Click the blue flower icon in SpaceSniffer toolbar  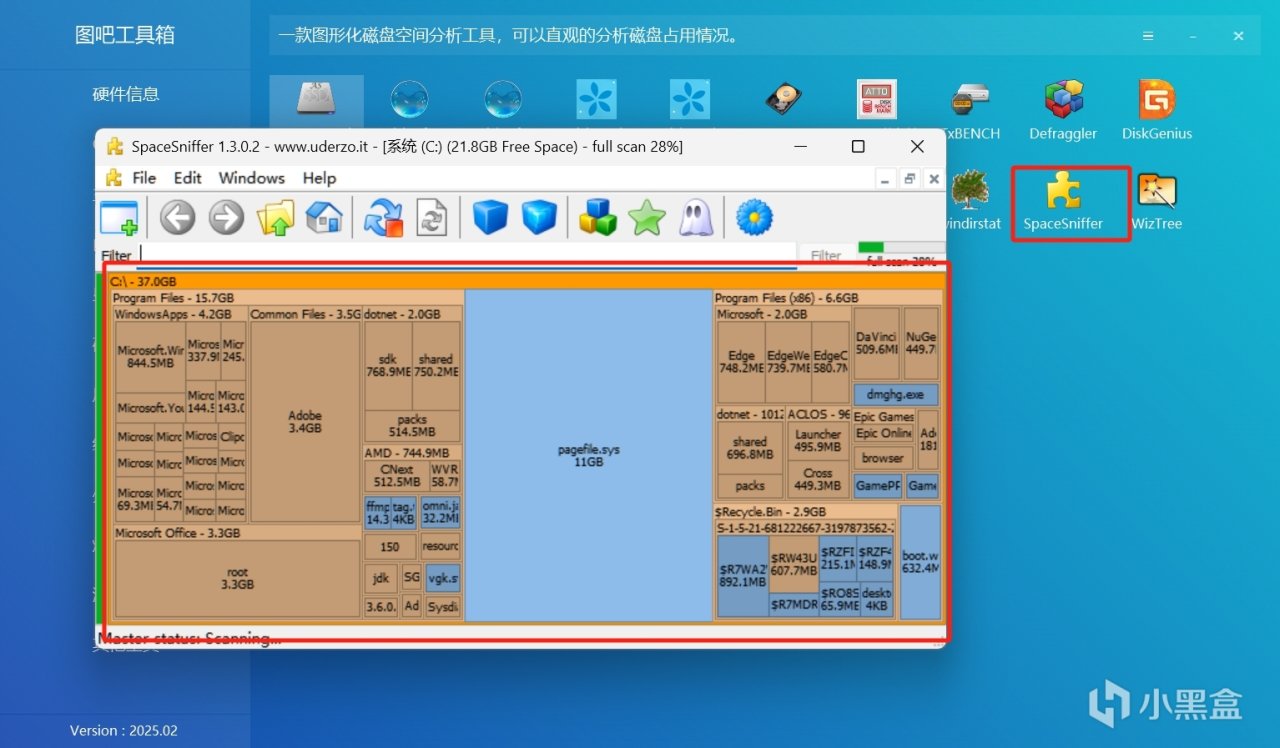tap(755, 217)
